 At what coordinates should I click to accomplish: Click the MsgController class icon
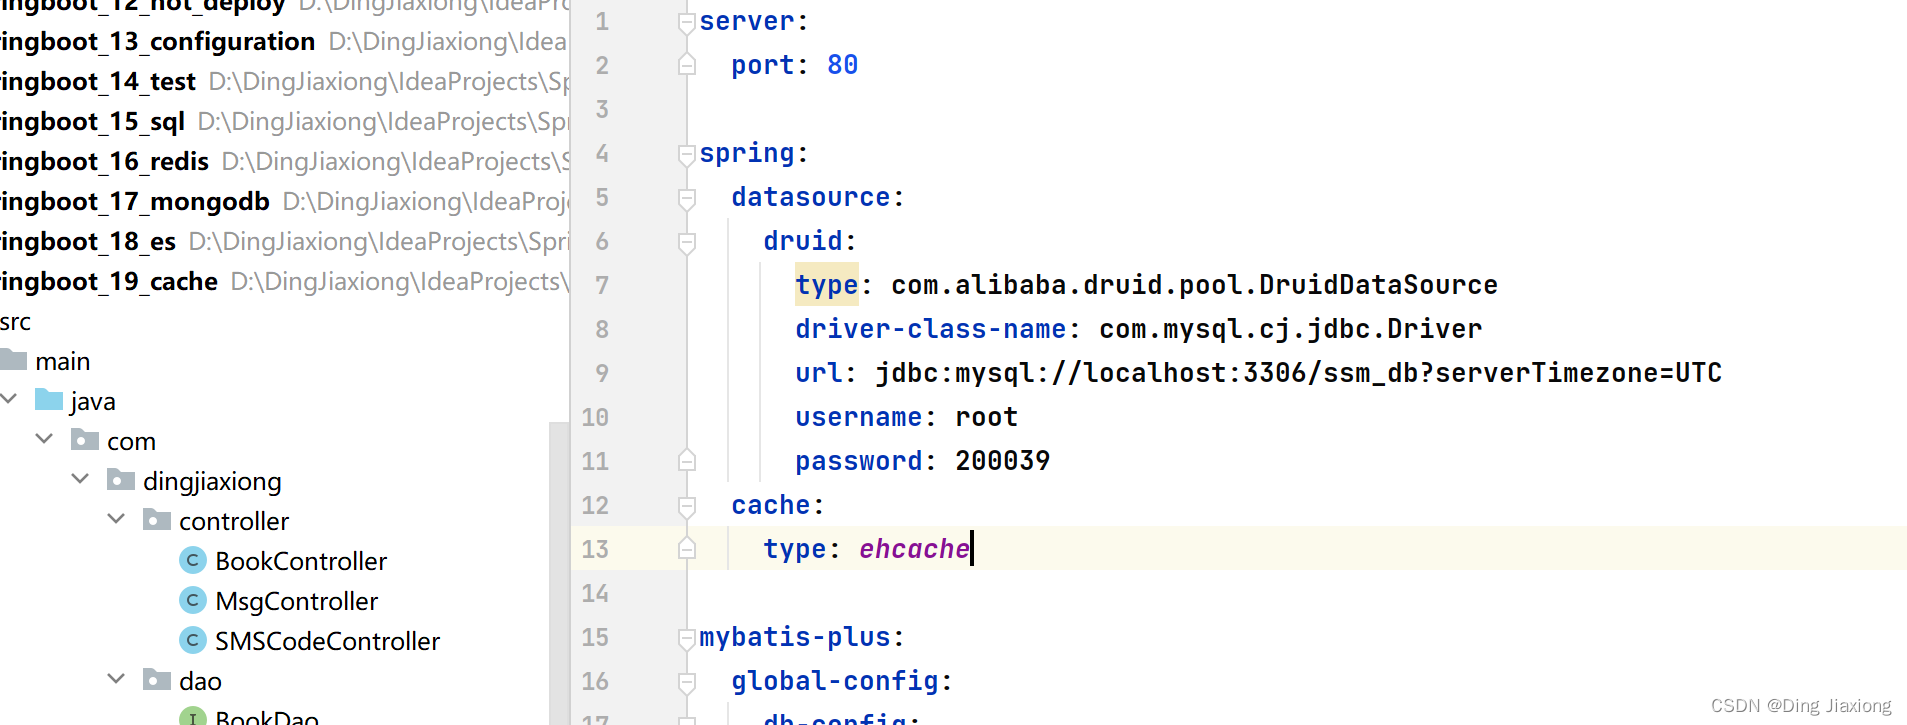point(193,600)
